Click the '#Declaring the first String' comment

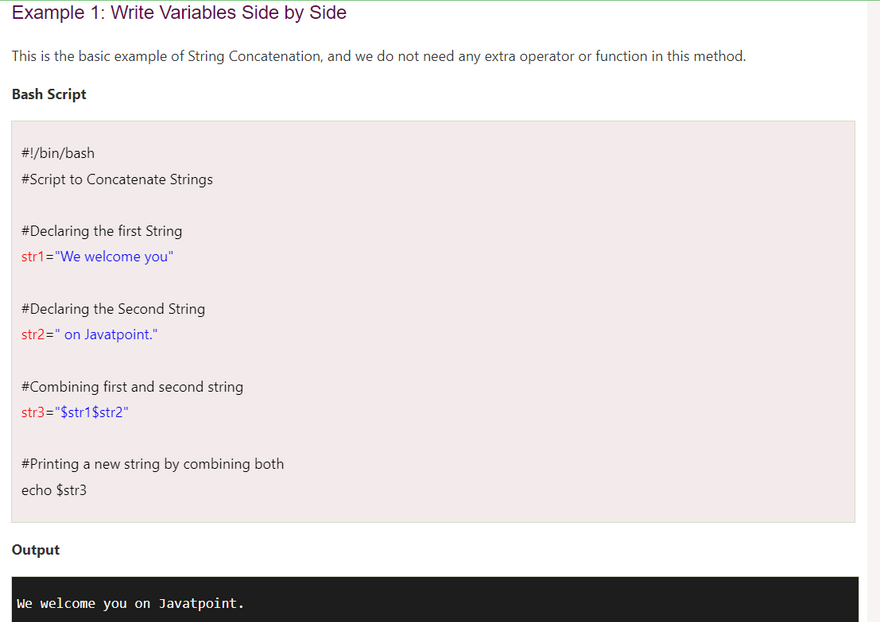102,231
